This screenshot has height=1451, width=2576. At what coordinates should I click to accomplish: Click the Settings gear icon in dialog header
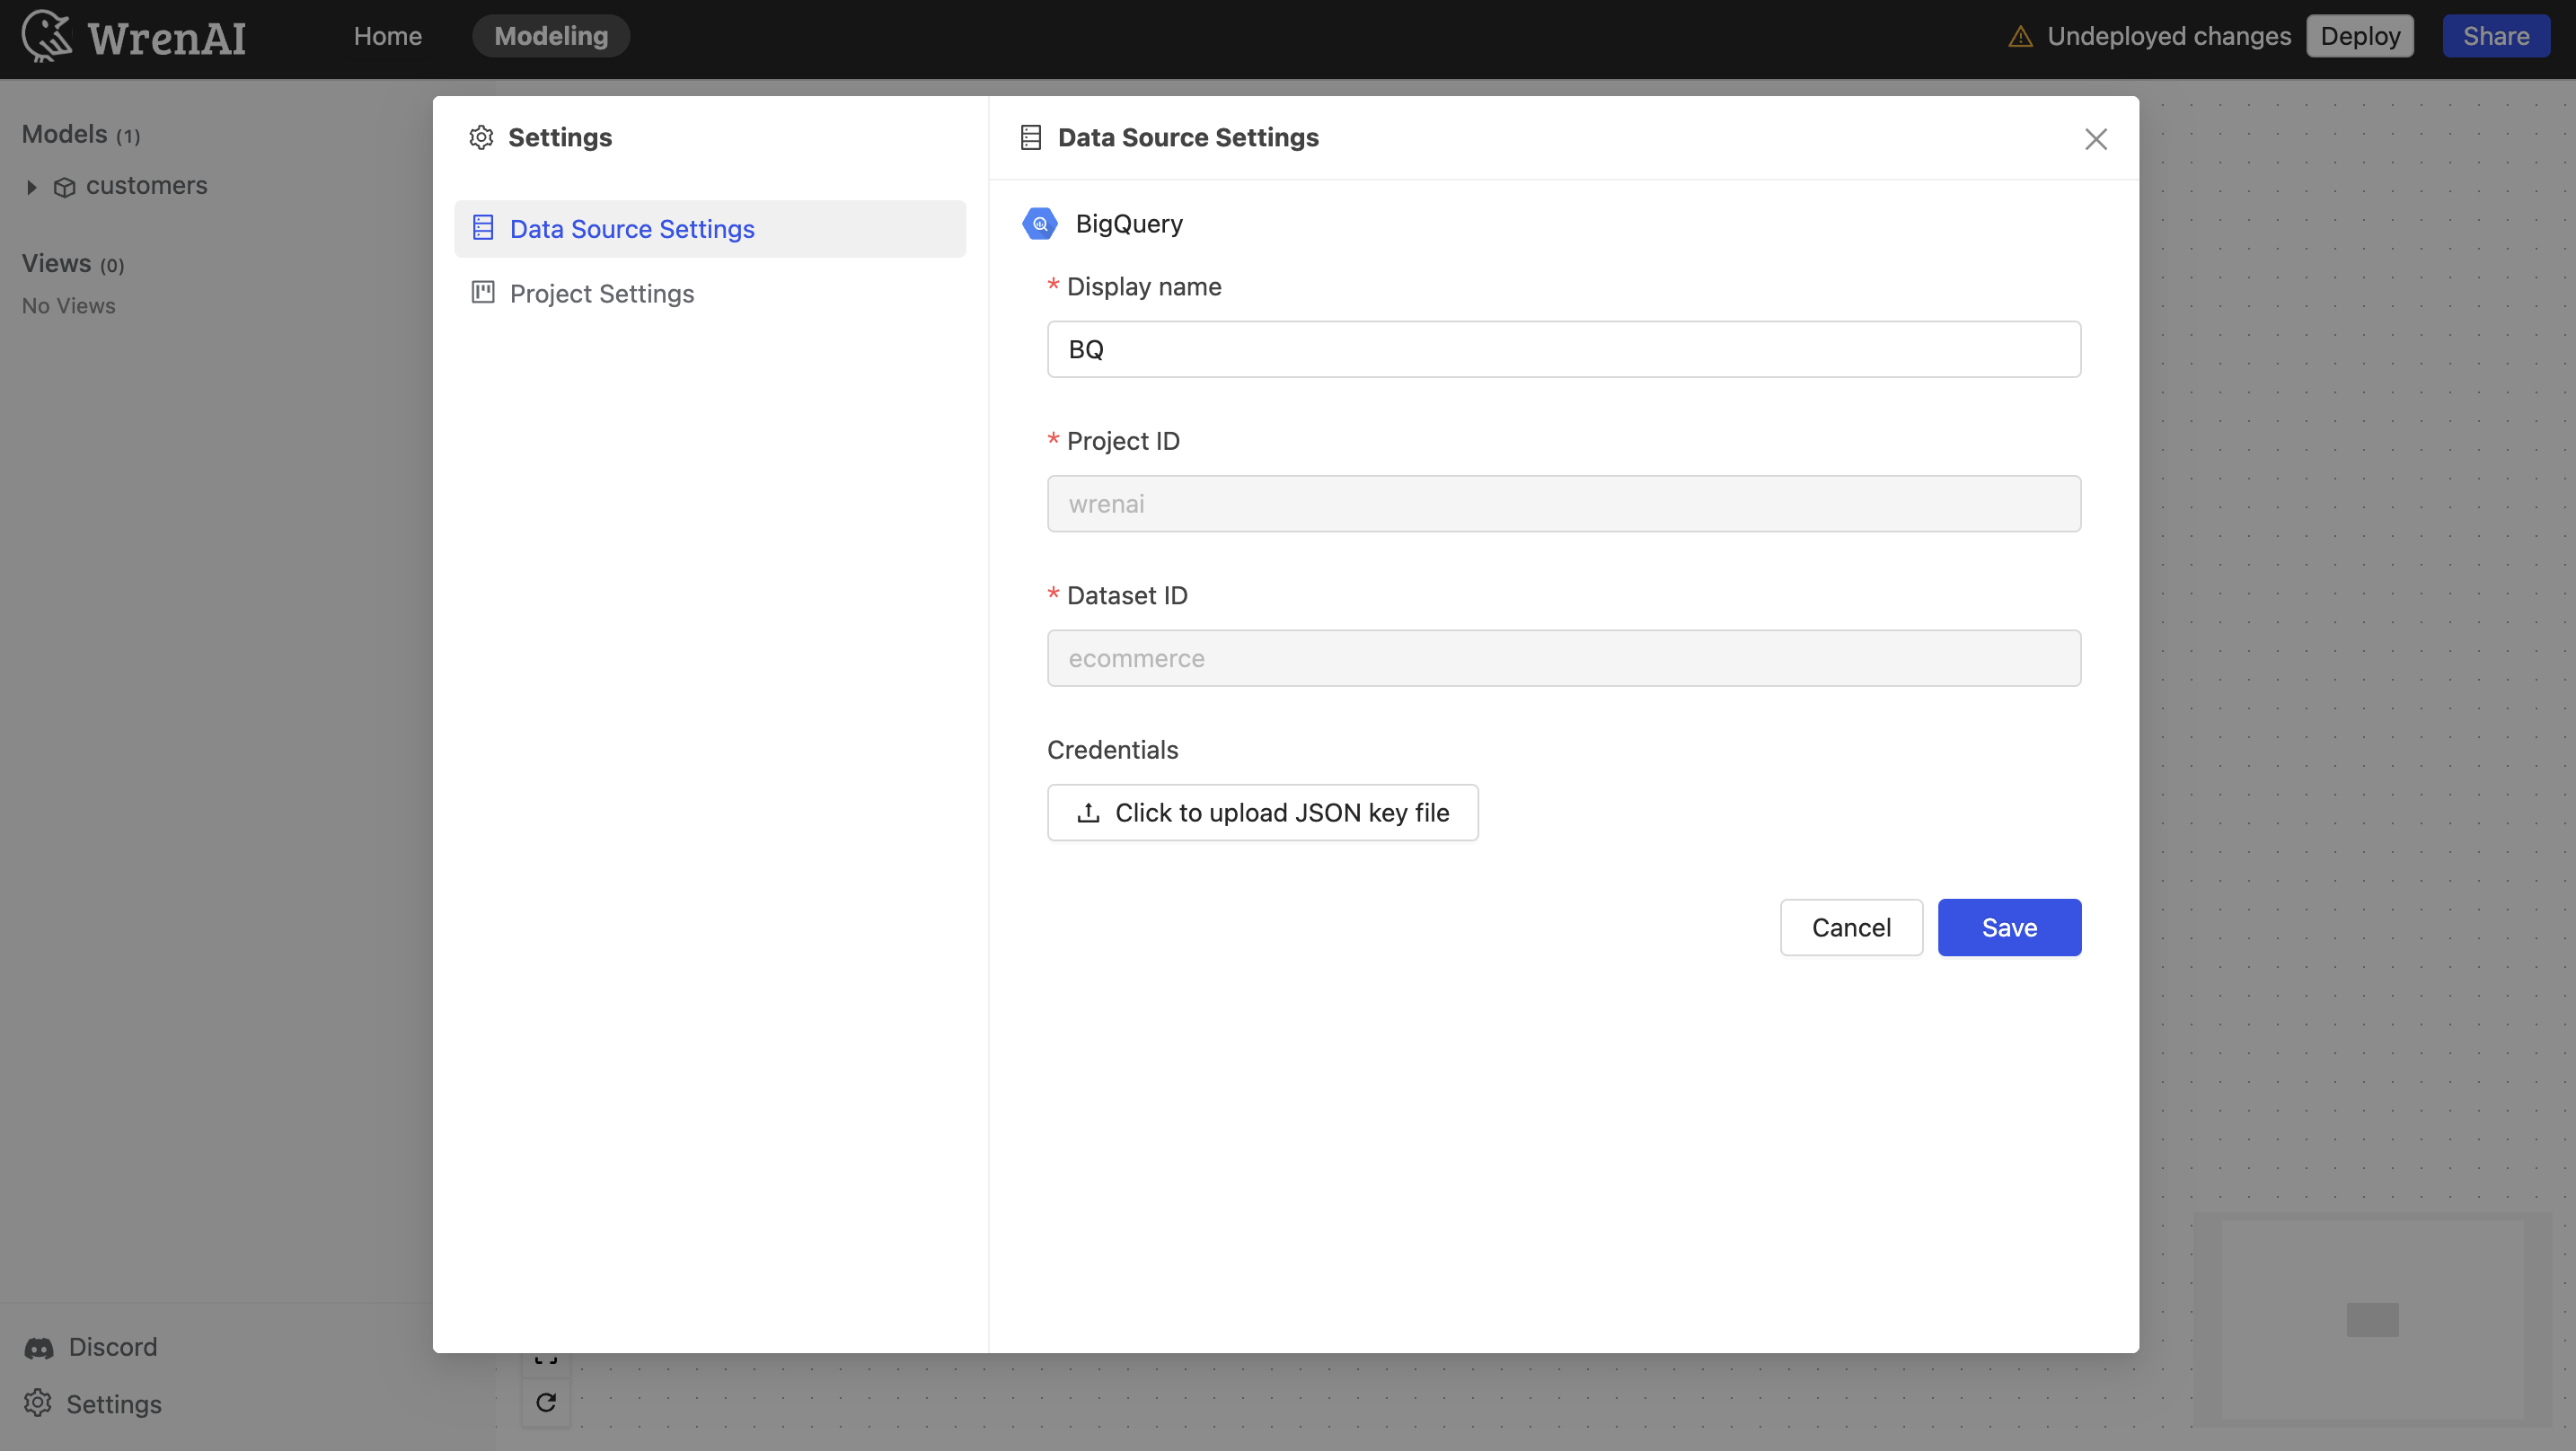tap(482, 137)
